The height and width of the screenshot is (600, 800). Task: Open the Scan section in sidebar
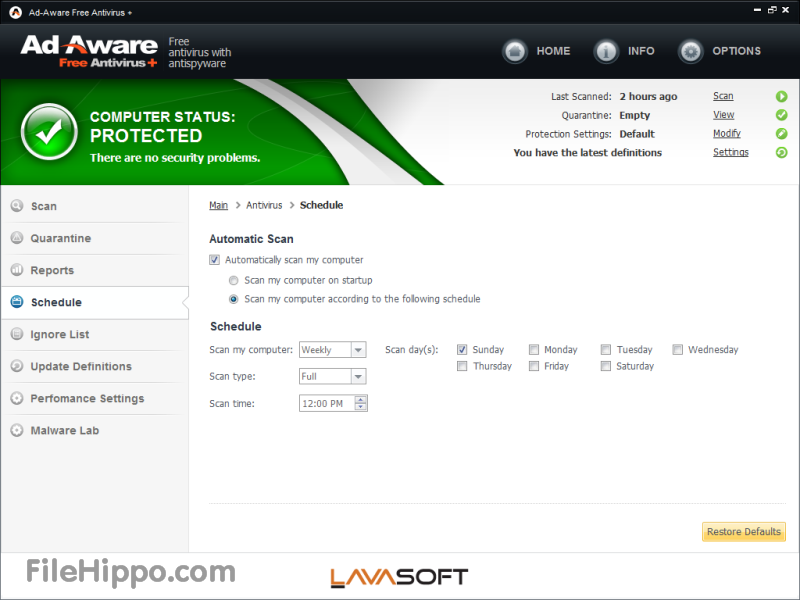95,206
